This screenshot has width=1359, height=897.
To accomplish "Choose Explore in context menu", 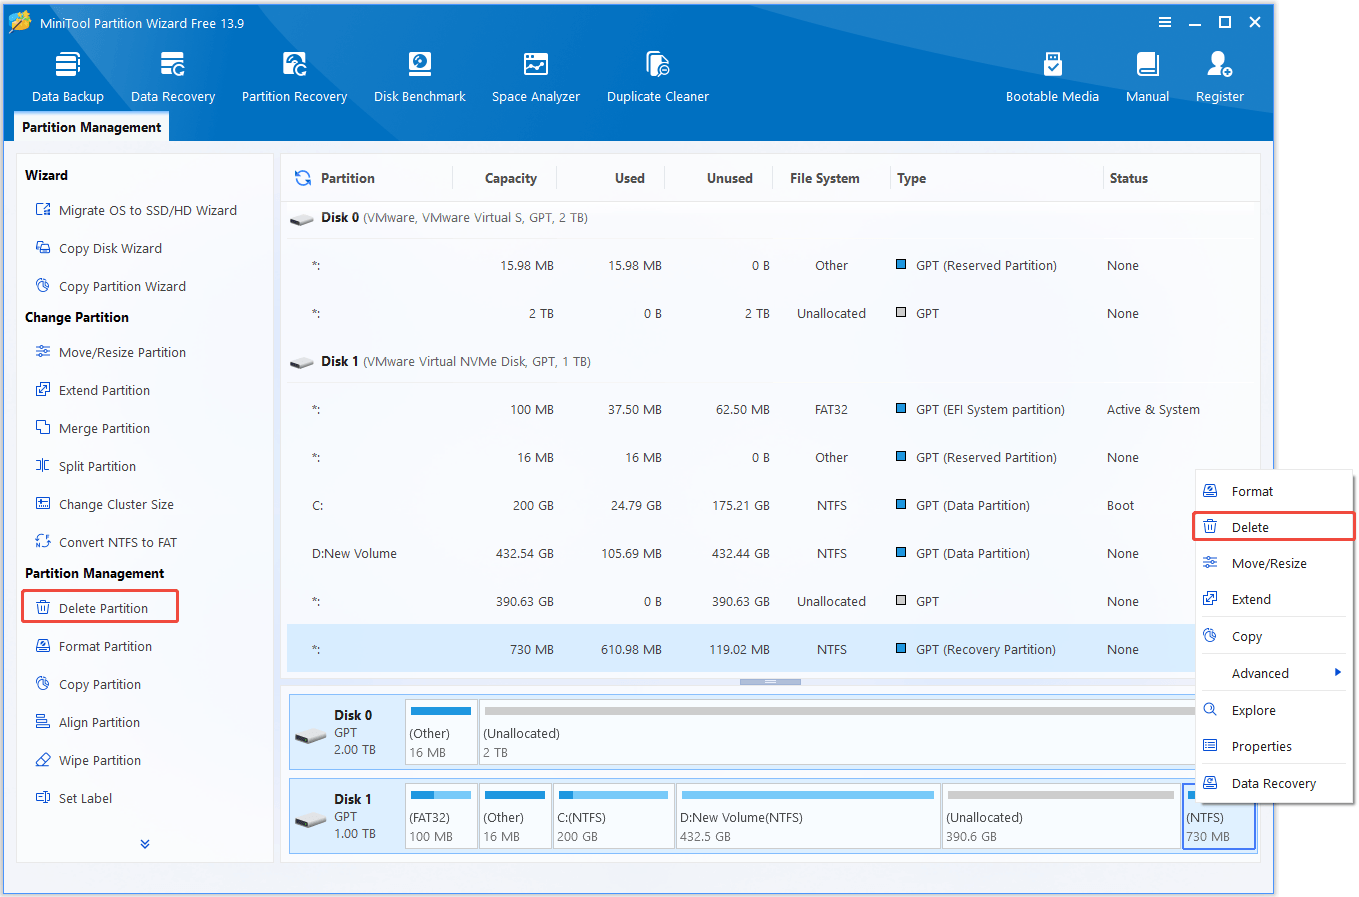I will (x=1273, y=710).
